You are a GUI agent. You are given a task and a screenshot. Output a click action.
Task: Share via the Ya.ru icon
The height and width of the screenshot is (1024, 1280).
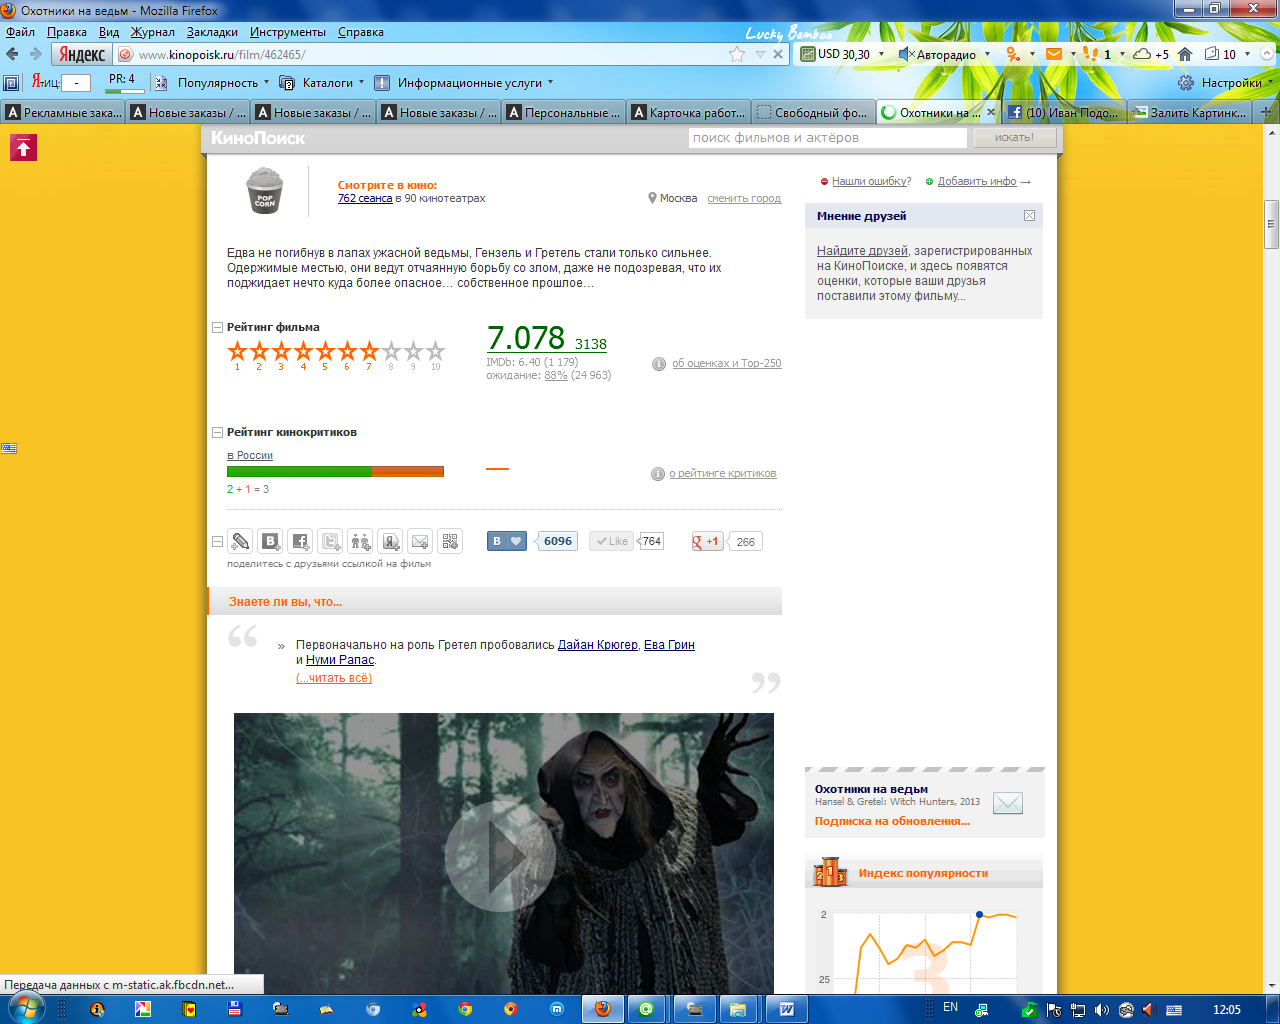(390, 541)
